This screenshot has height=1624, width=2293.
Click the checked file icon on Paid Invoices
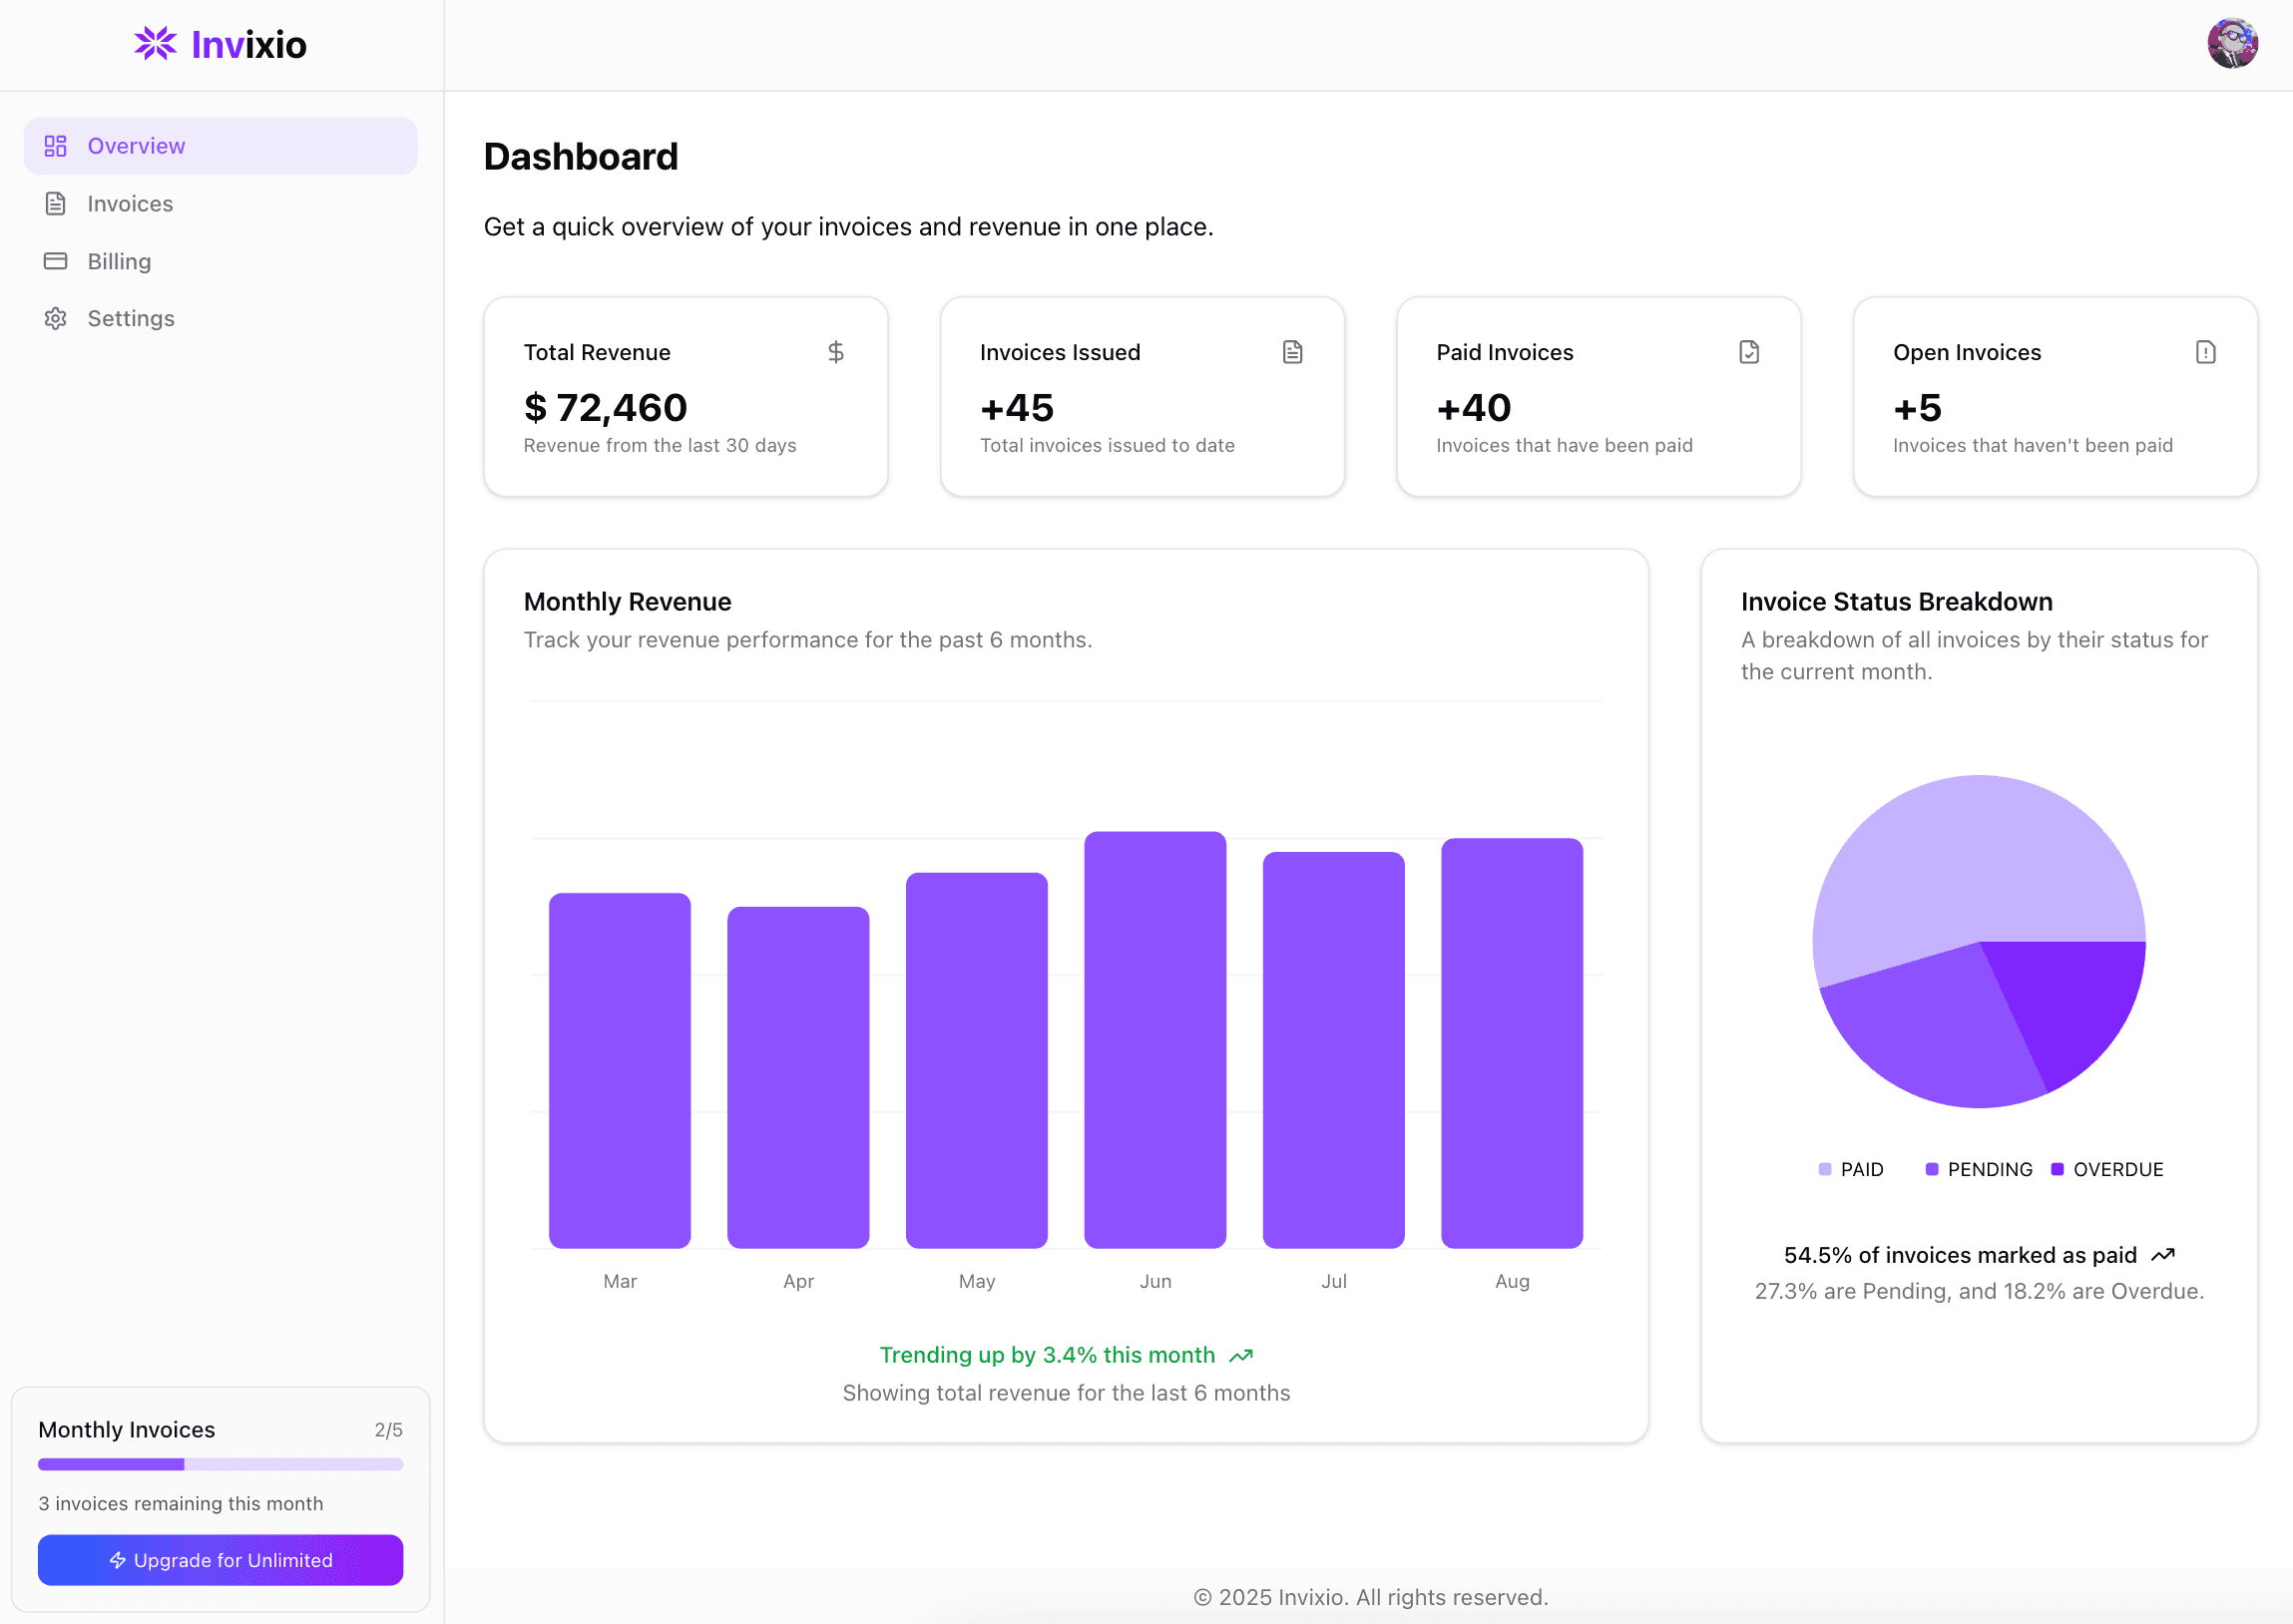tap(1749, 352)
